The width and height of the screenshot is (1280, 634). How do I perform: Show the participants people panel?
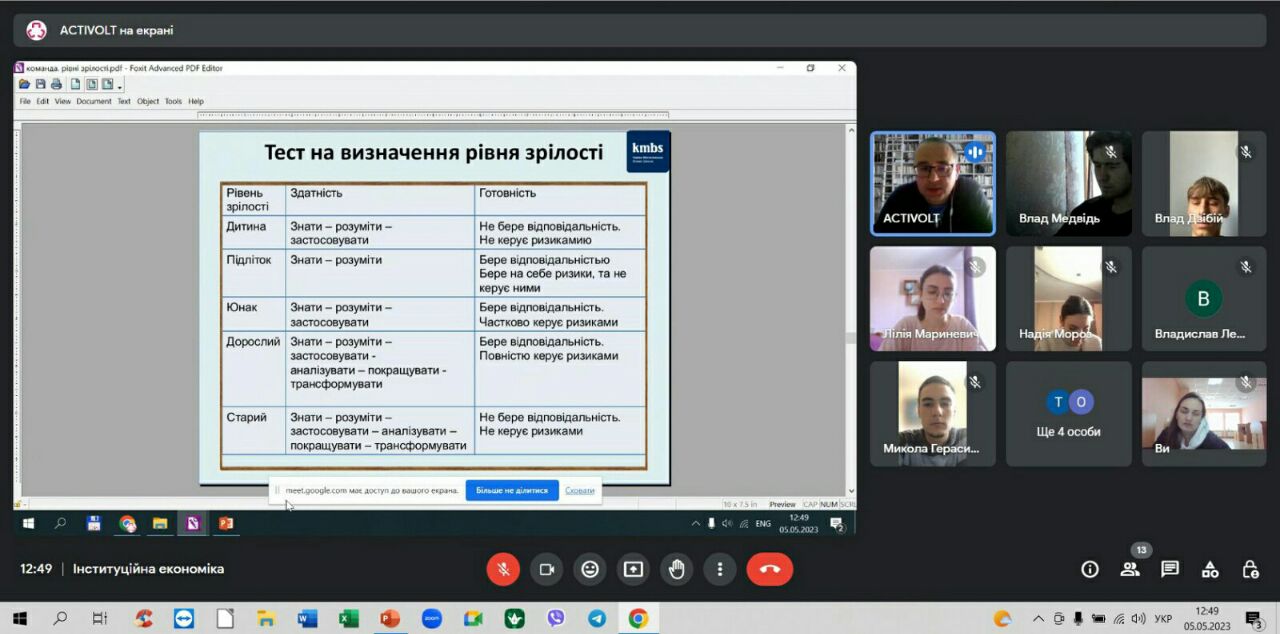[x=1130, y=569]
